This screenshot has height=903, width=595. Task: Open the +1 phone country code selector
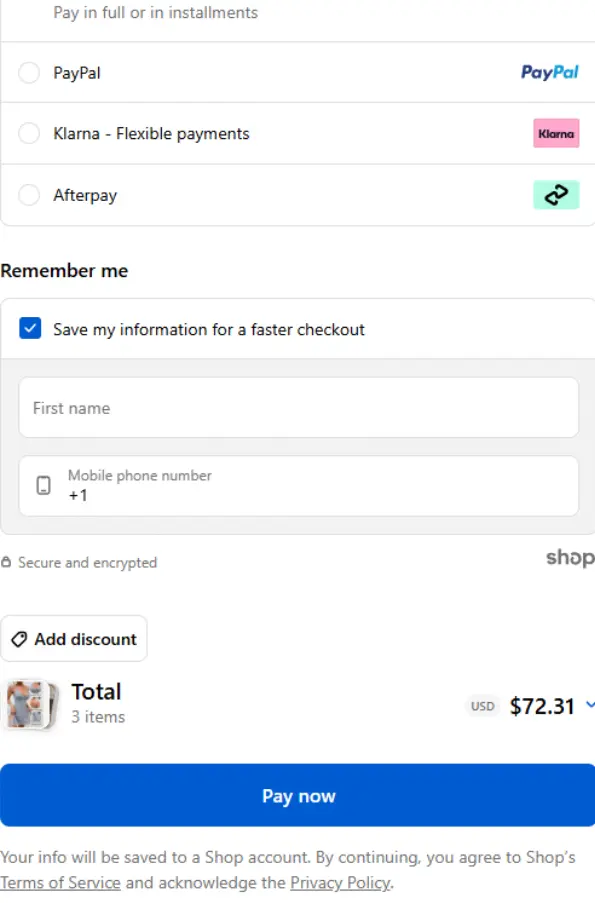(x=80, y=494)
